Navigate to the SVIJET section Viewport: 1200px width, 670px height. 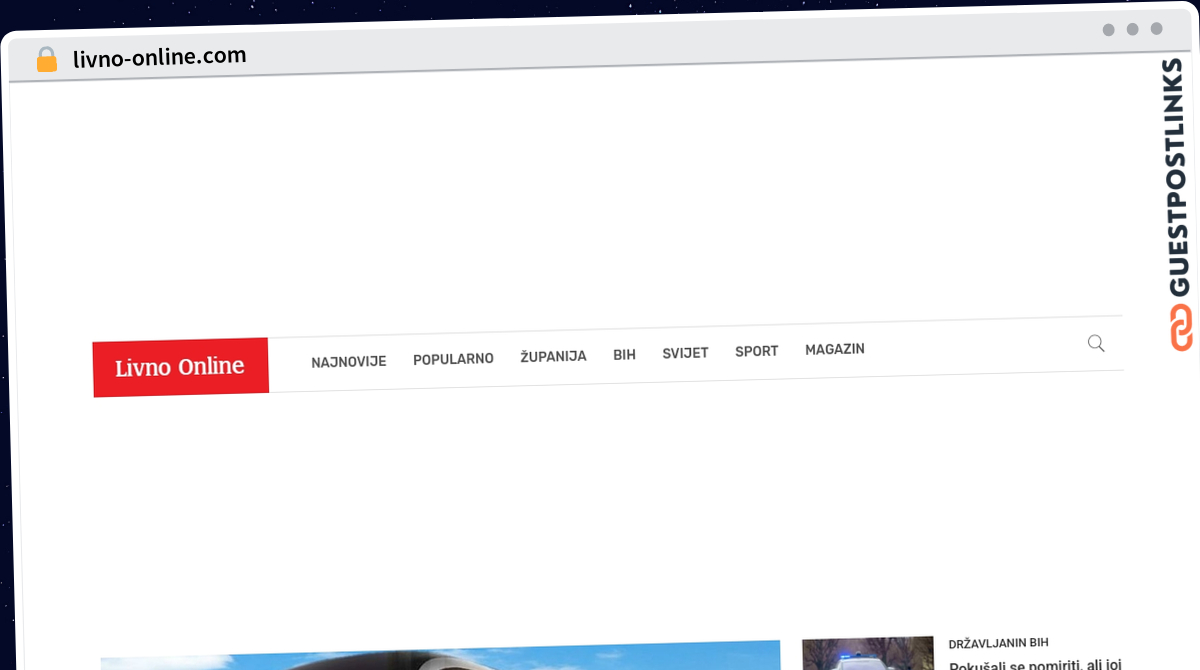tap(685, 353)
